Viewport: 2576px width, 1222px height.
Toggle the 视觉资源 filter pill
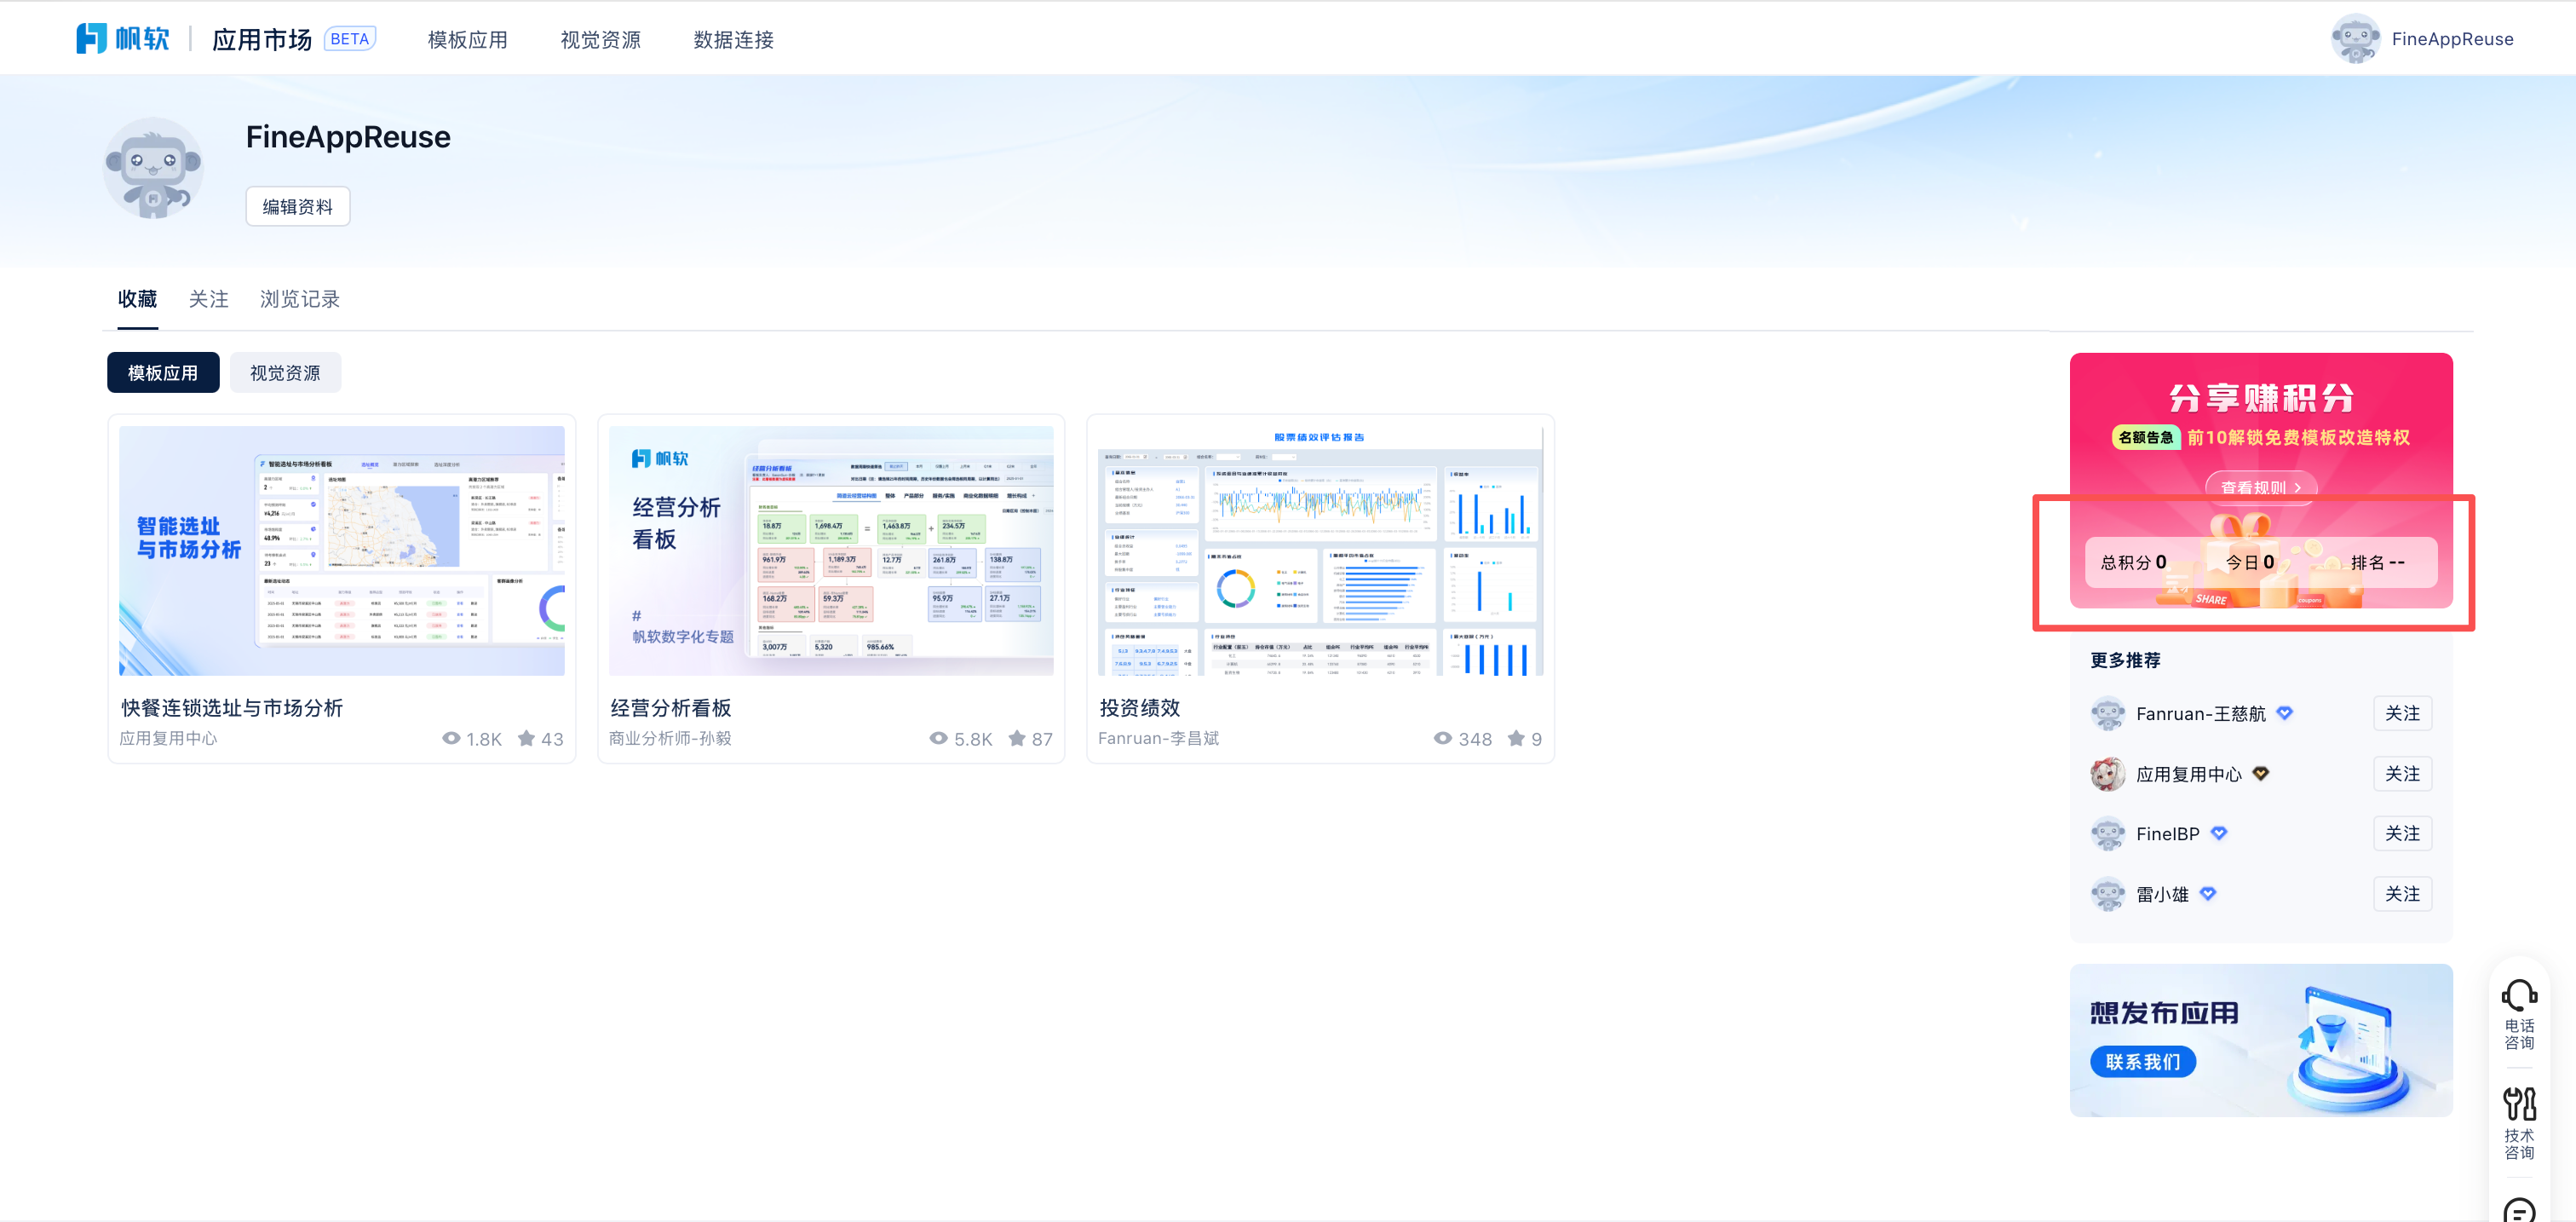point(285,373)
